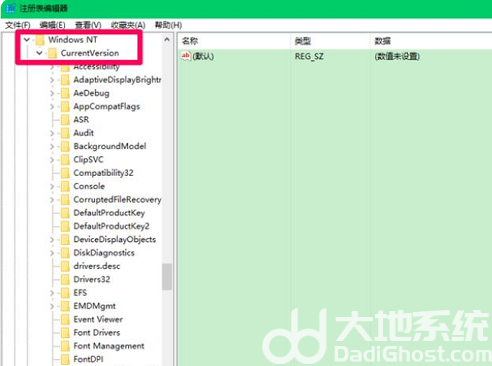The image size is (492, 366).
Task: Expand the Console key
Action: [x=52, y=187]
